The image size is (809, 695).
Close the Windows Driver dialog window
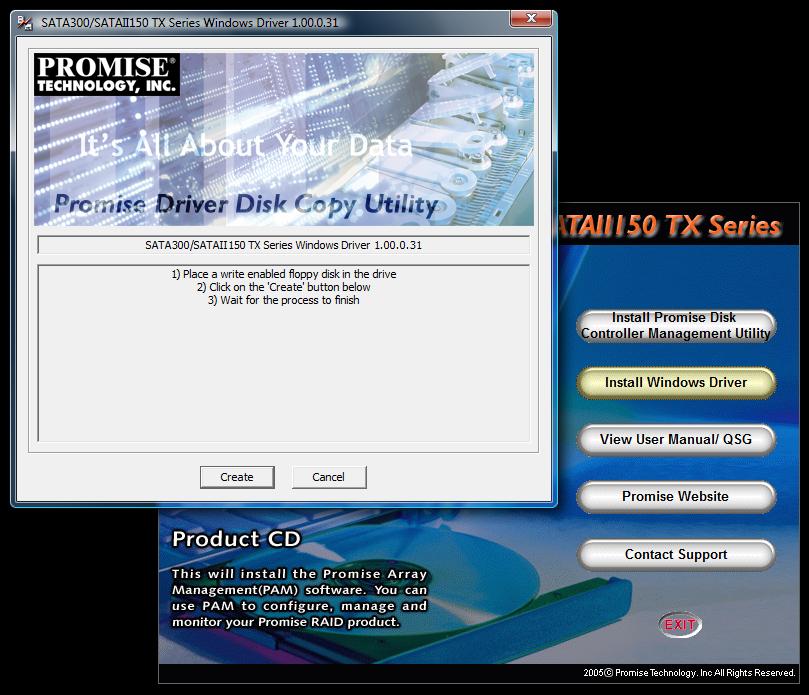tap(534, 19)
